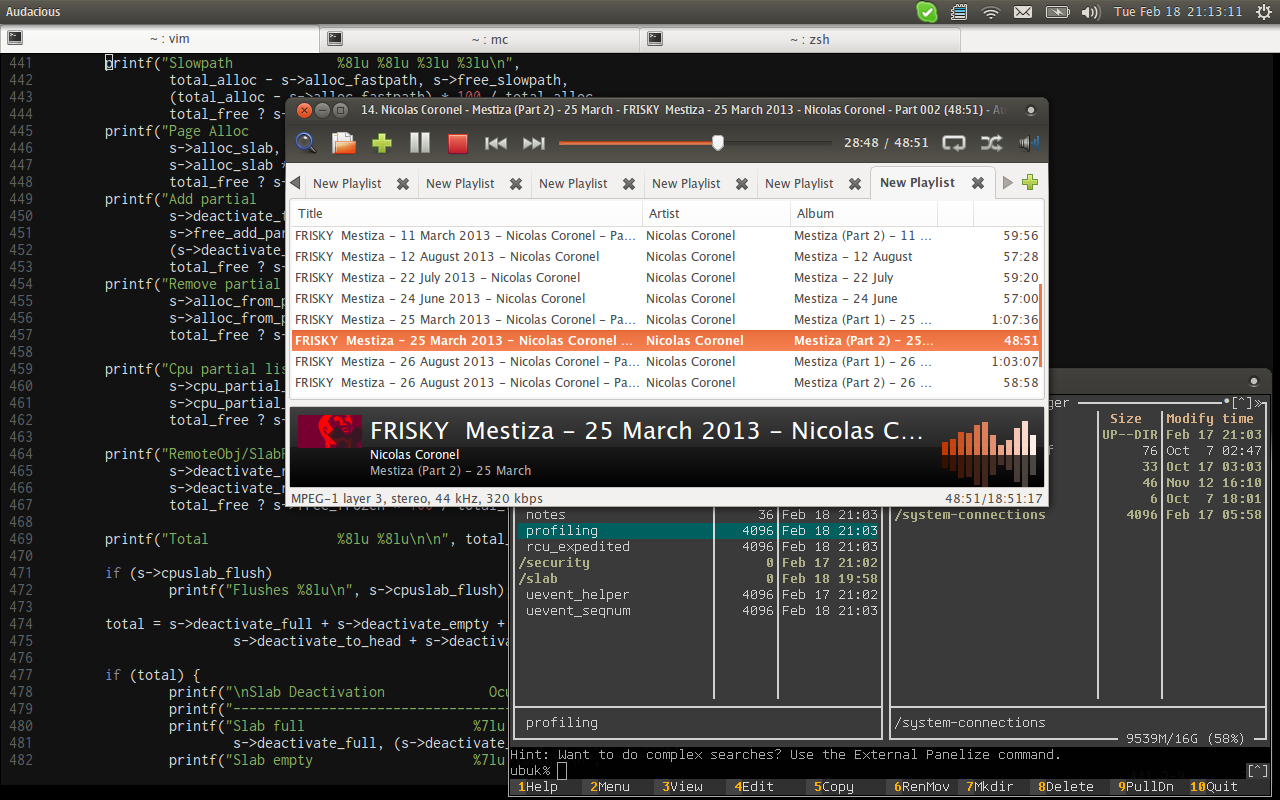Select the 58:58 Mestiza 26 August track
The height and width of the screenshot is (800, 1280).
click(665, 383)
